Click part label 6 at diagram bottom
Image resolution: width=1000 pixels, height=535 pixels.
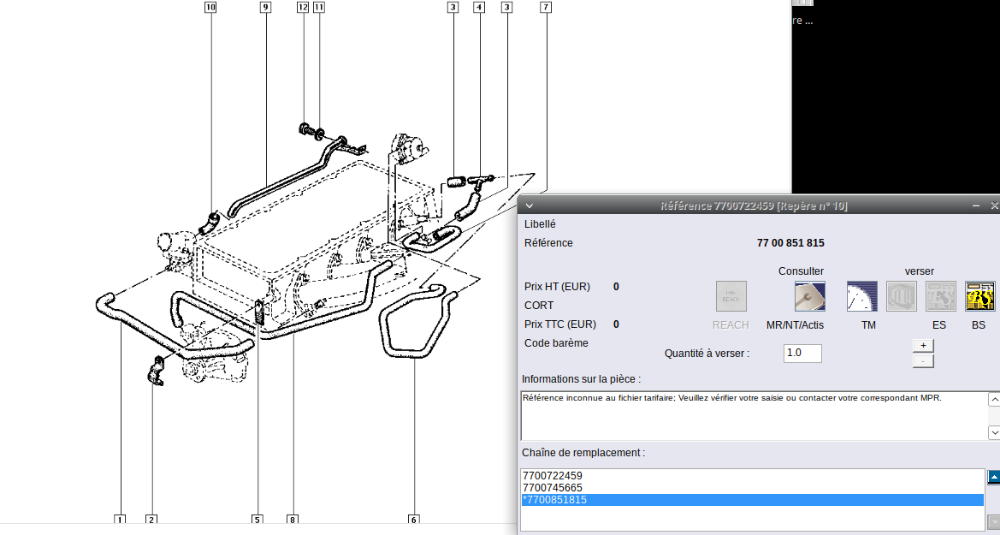point(413,519)
